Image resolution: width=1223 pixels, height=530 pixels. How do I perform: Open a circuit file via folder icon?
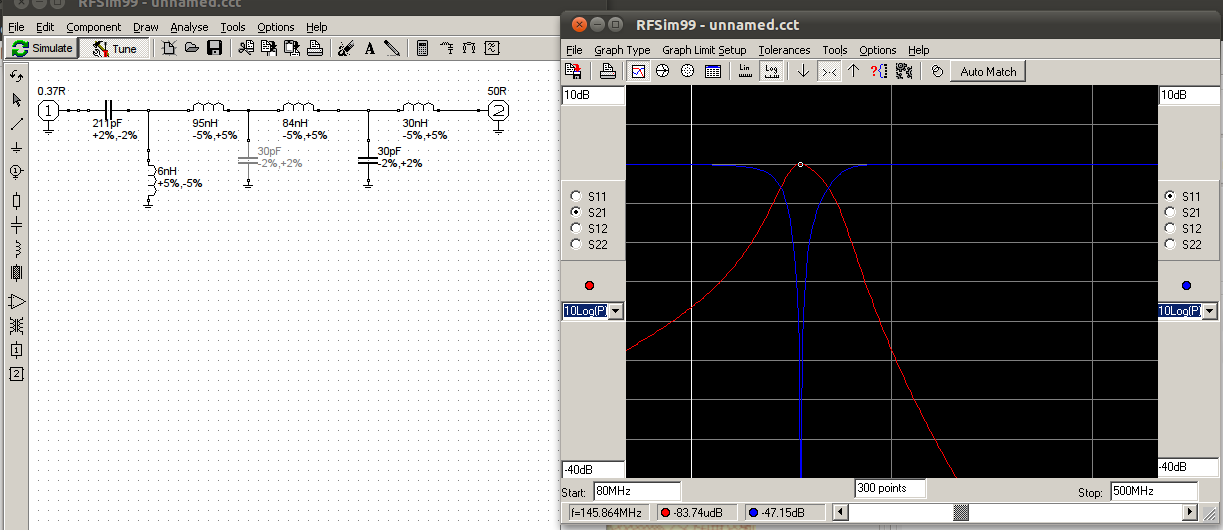click(x=192, y=47)
